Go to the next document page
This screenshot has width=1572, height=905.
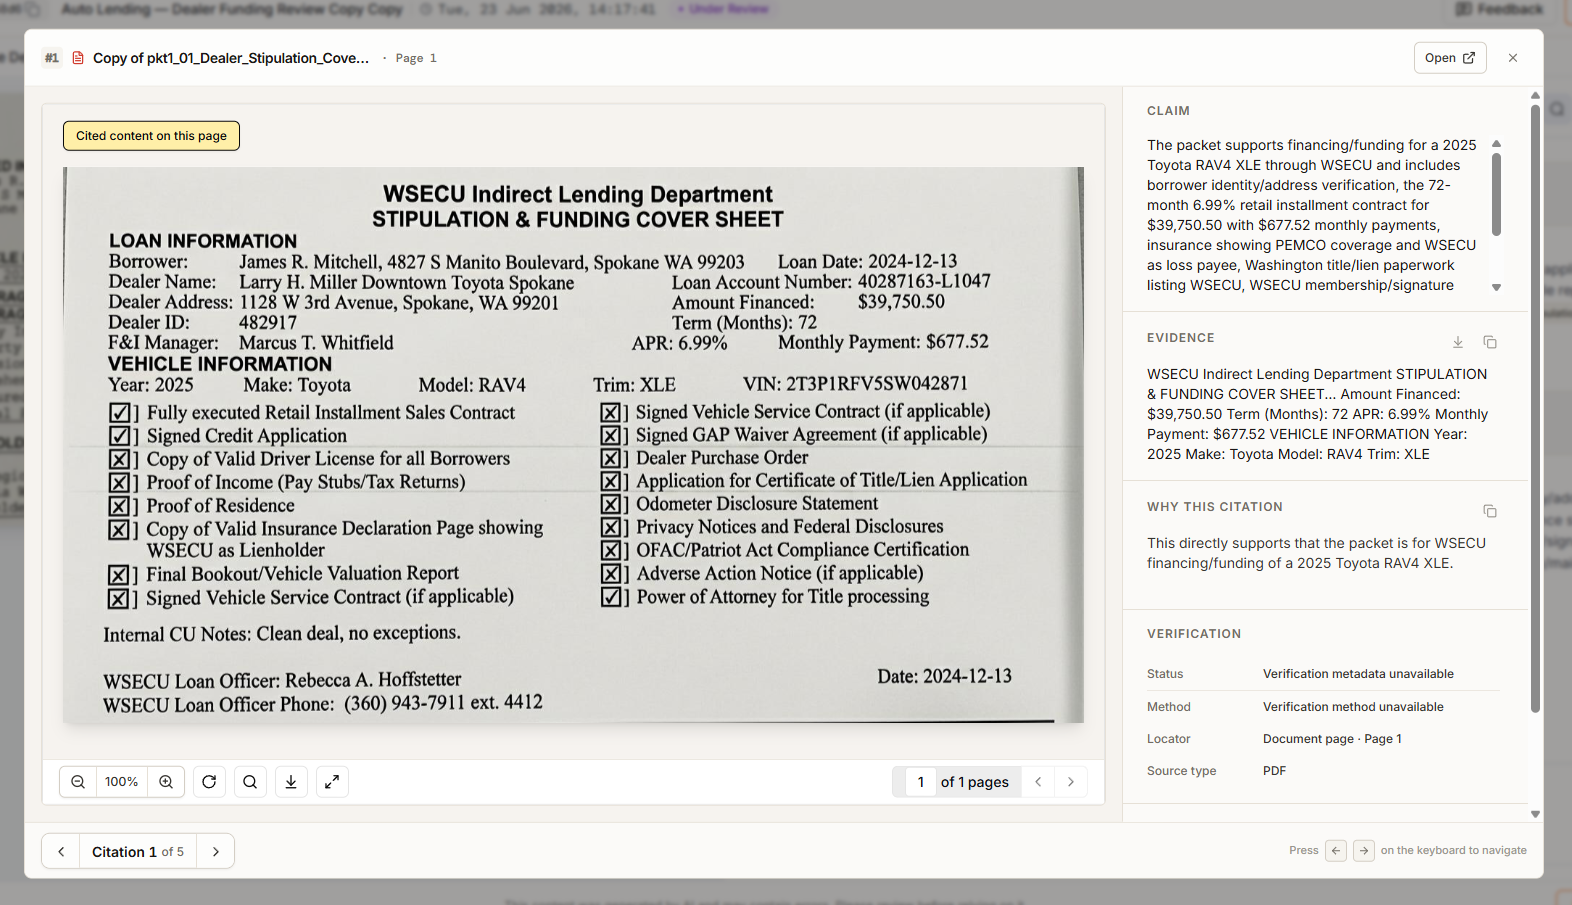click(x=1071, y=782)
